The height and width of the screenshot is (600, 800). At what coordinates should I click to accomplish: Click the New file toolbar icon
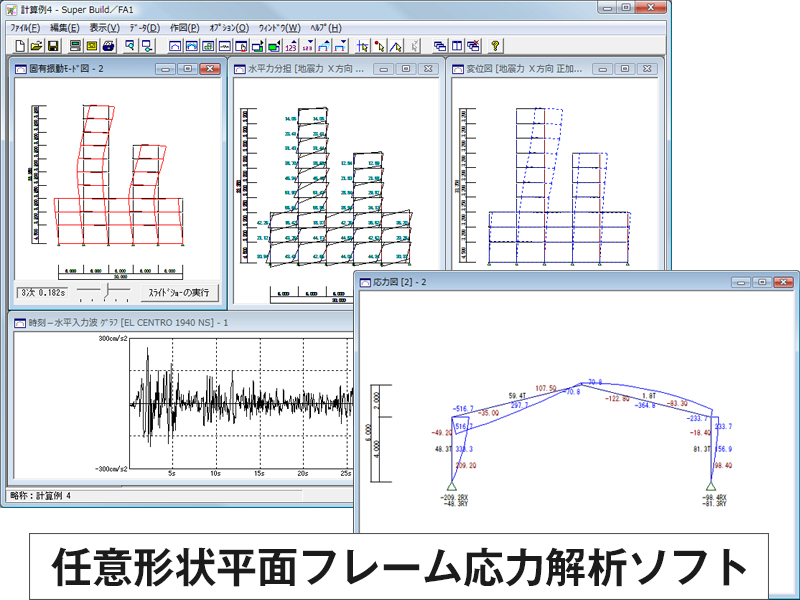coord(20,46)
